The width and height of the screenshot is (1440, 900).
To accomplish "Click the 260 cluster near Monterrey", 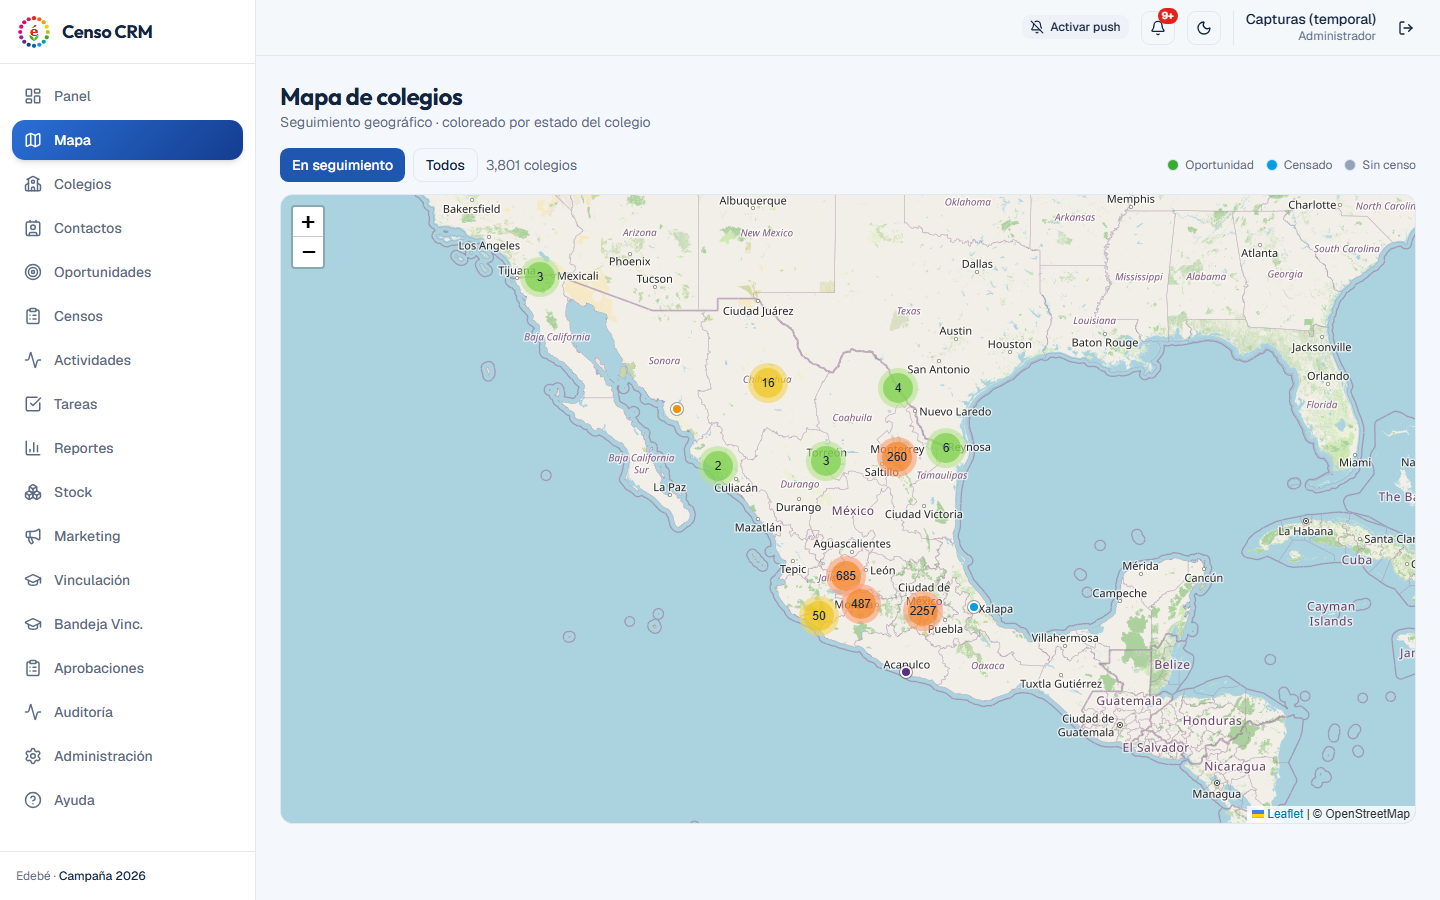I will pos(897,457).
